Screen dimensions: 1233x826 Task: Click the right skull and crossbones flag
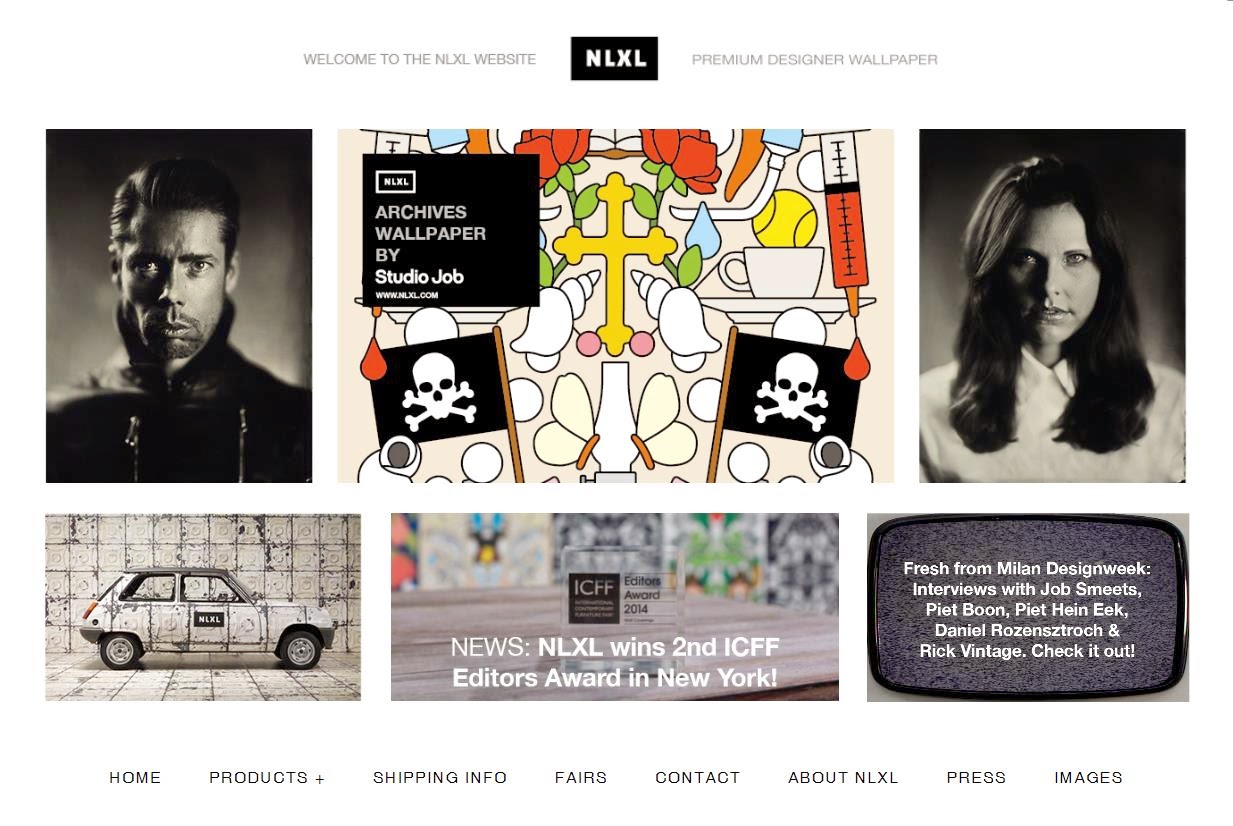point(792,390)
